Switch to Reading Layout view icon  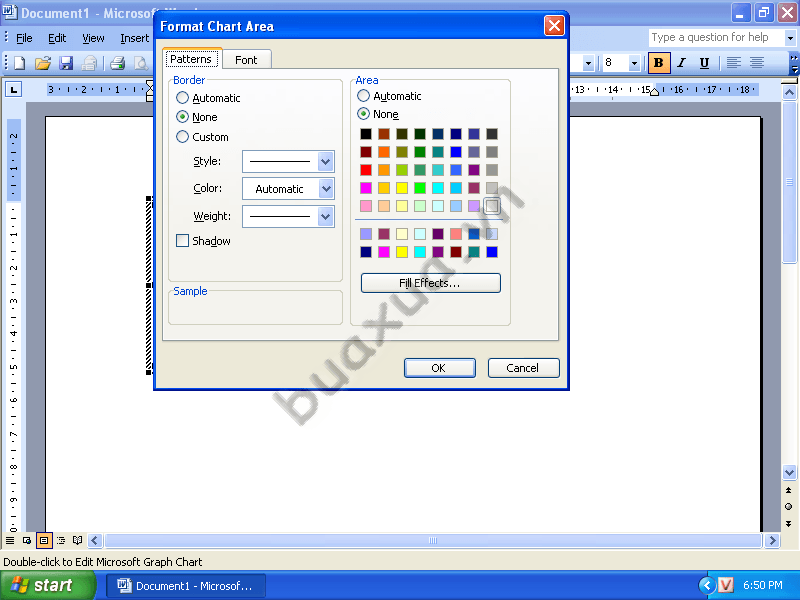78,540
